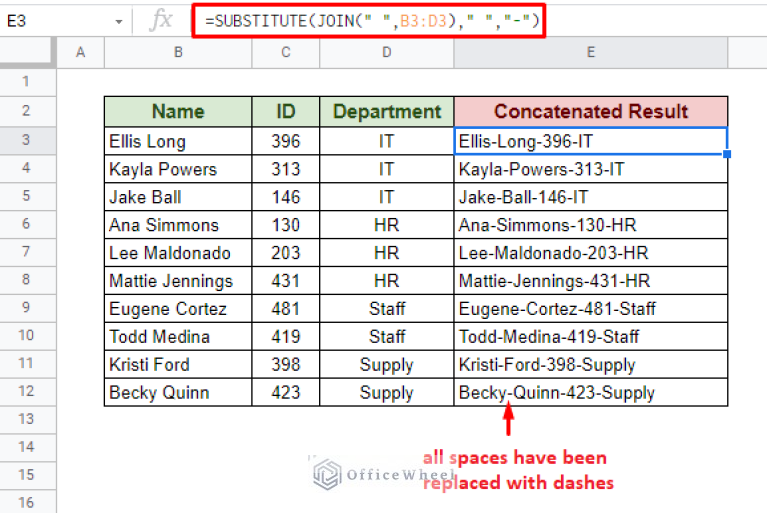This screenshot has width=767, height=513.
Task: Select cell containing Kristi Ford
Action: coord(178,364)
